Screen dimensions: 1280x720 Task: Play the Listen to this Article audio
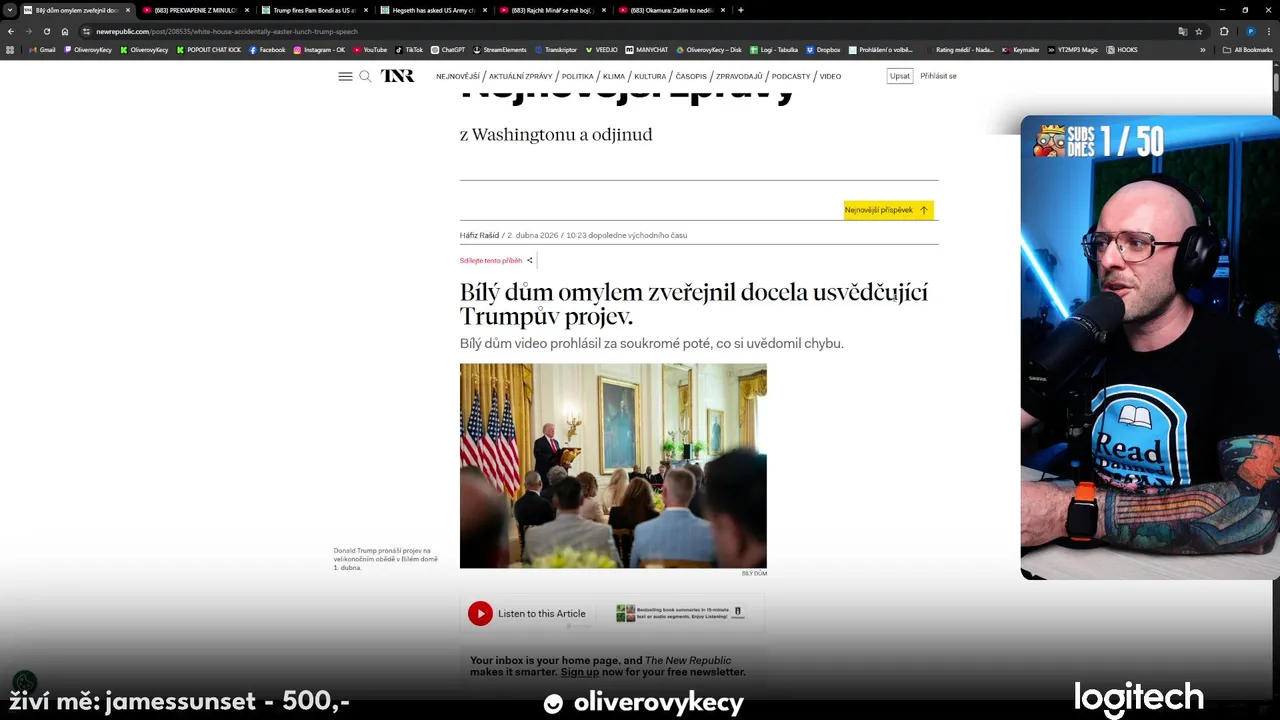click(480, 614)
